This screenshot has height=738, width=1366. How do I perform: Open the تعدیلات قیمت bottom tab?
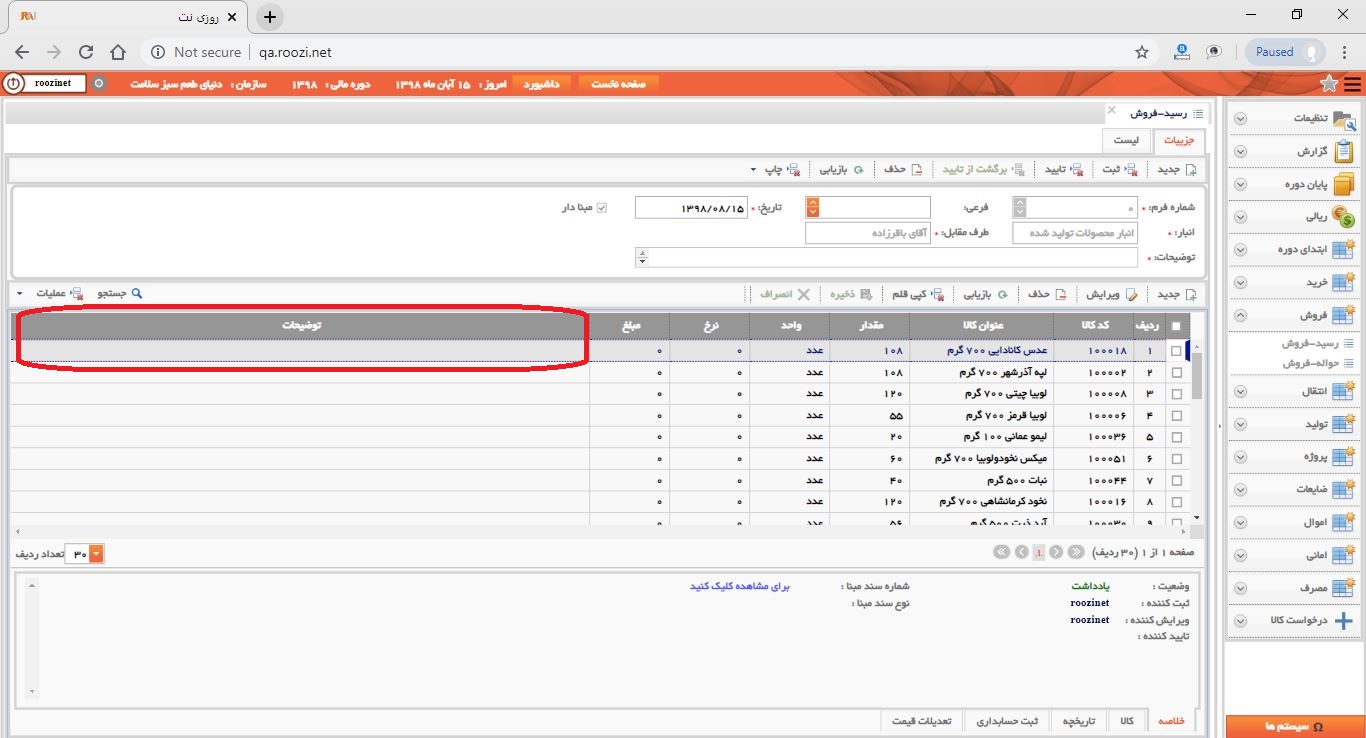pos(924,721)
